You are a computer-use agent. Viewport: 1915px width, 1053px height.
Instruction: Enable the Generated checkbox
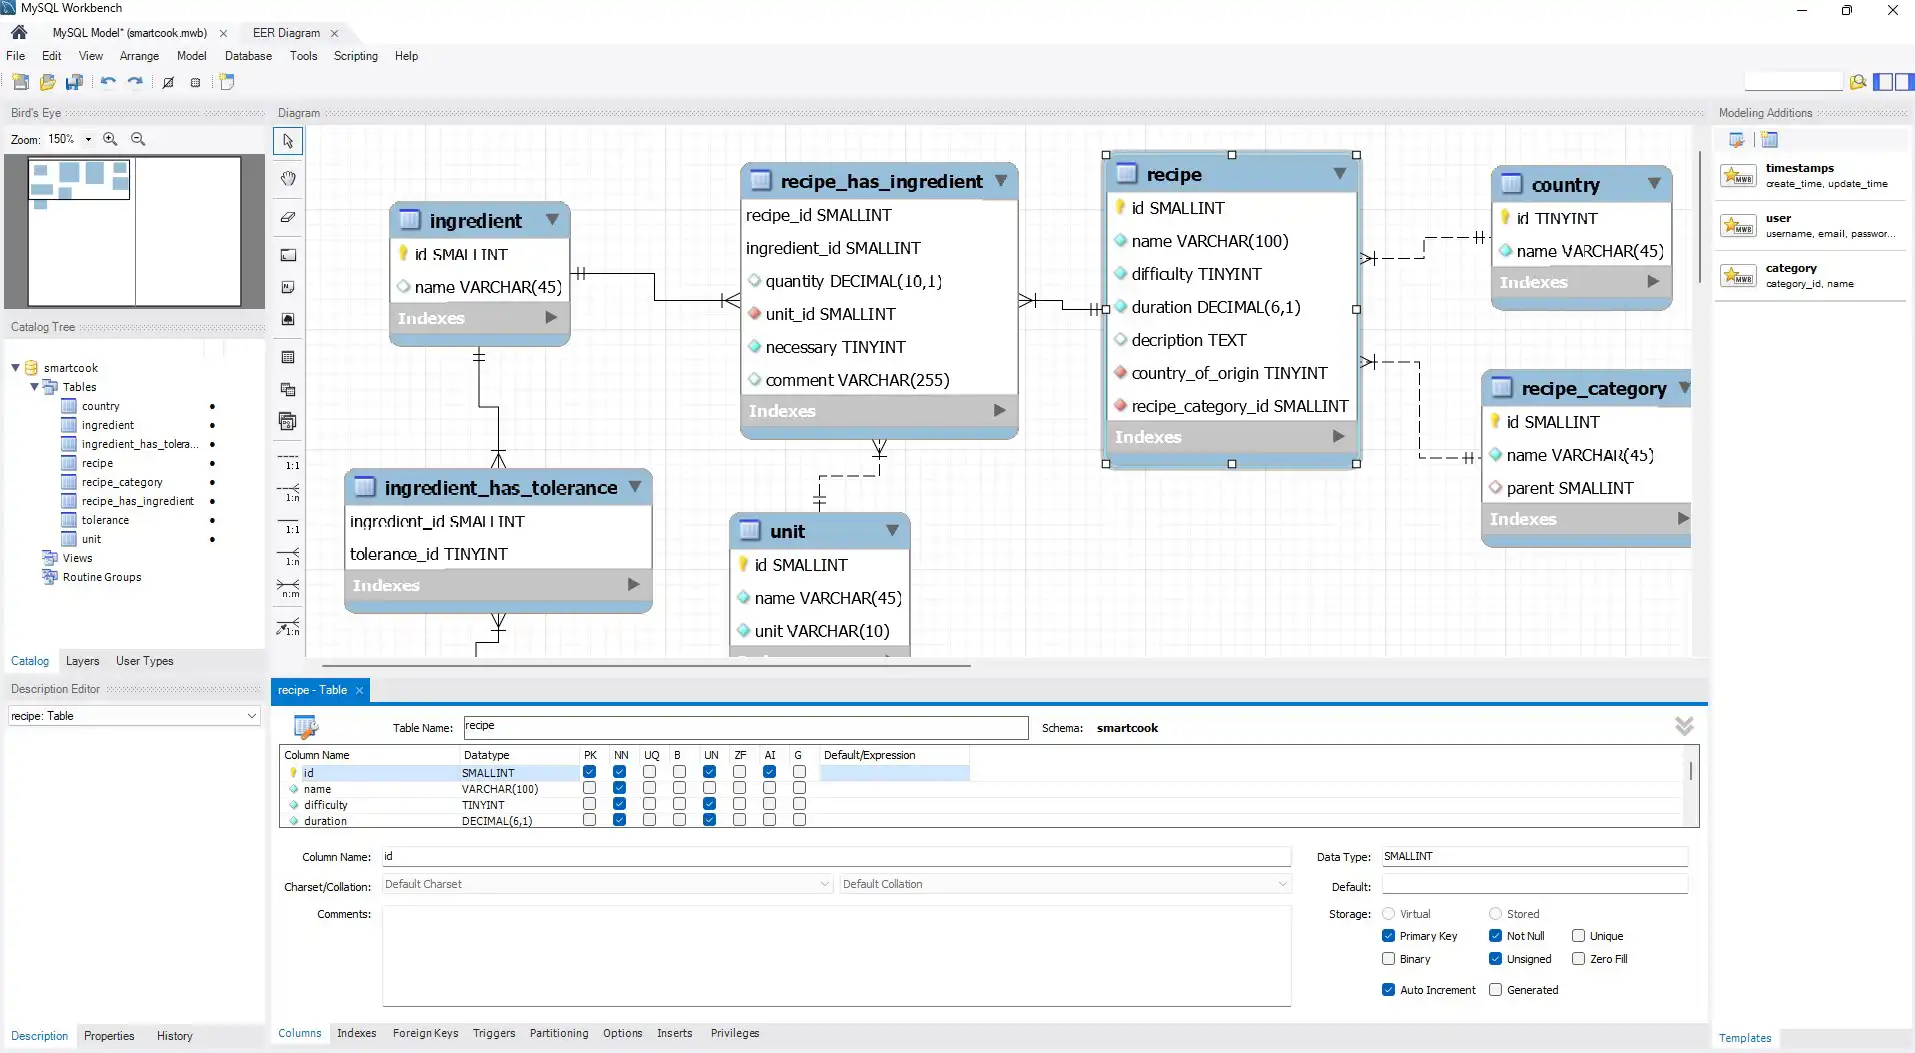tap(1495, 990)
